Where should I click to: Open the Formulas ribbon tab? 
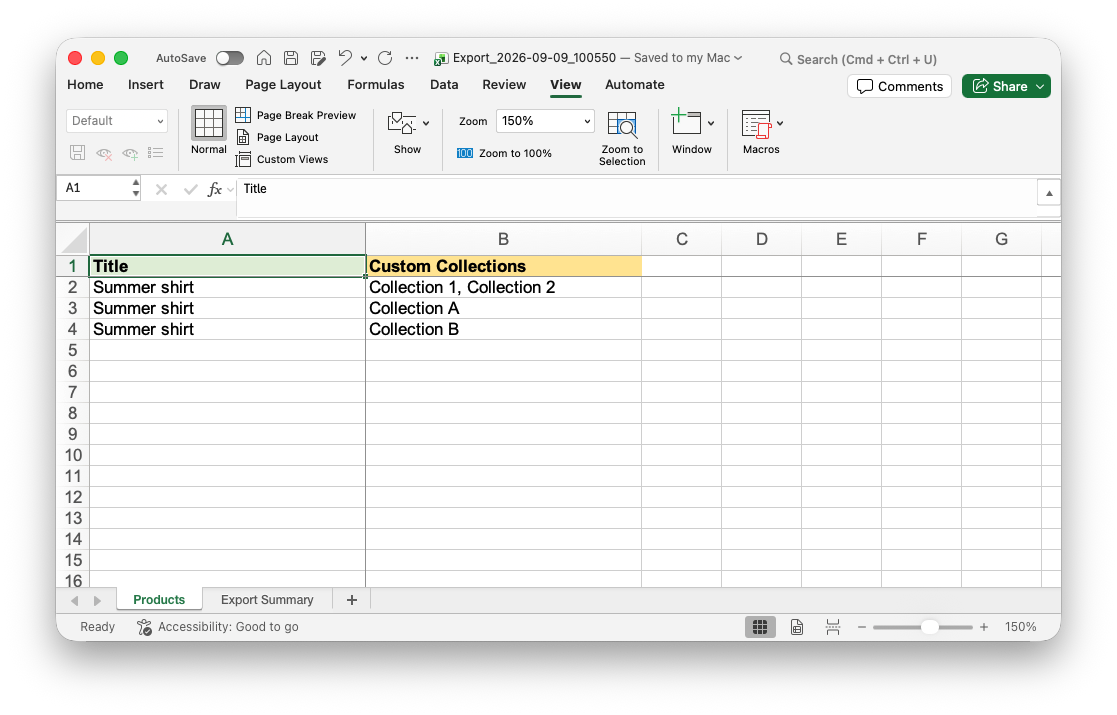tap(375, 85)
